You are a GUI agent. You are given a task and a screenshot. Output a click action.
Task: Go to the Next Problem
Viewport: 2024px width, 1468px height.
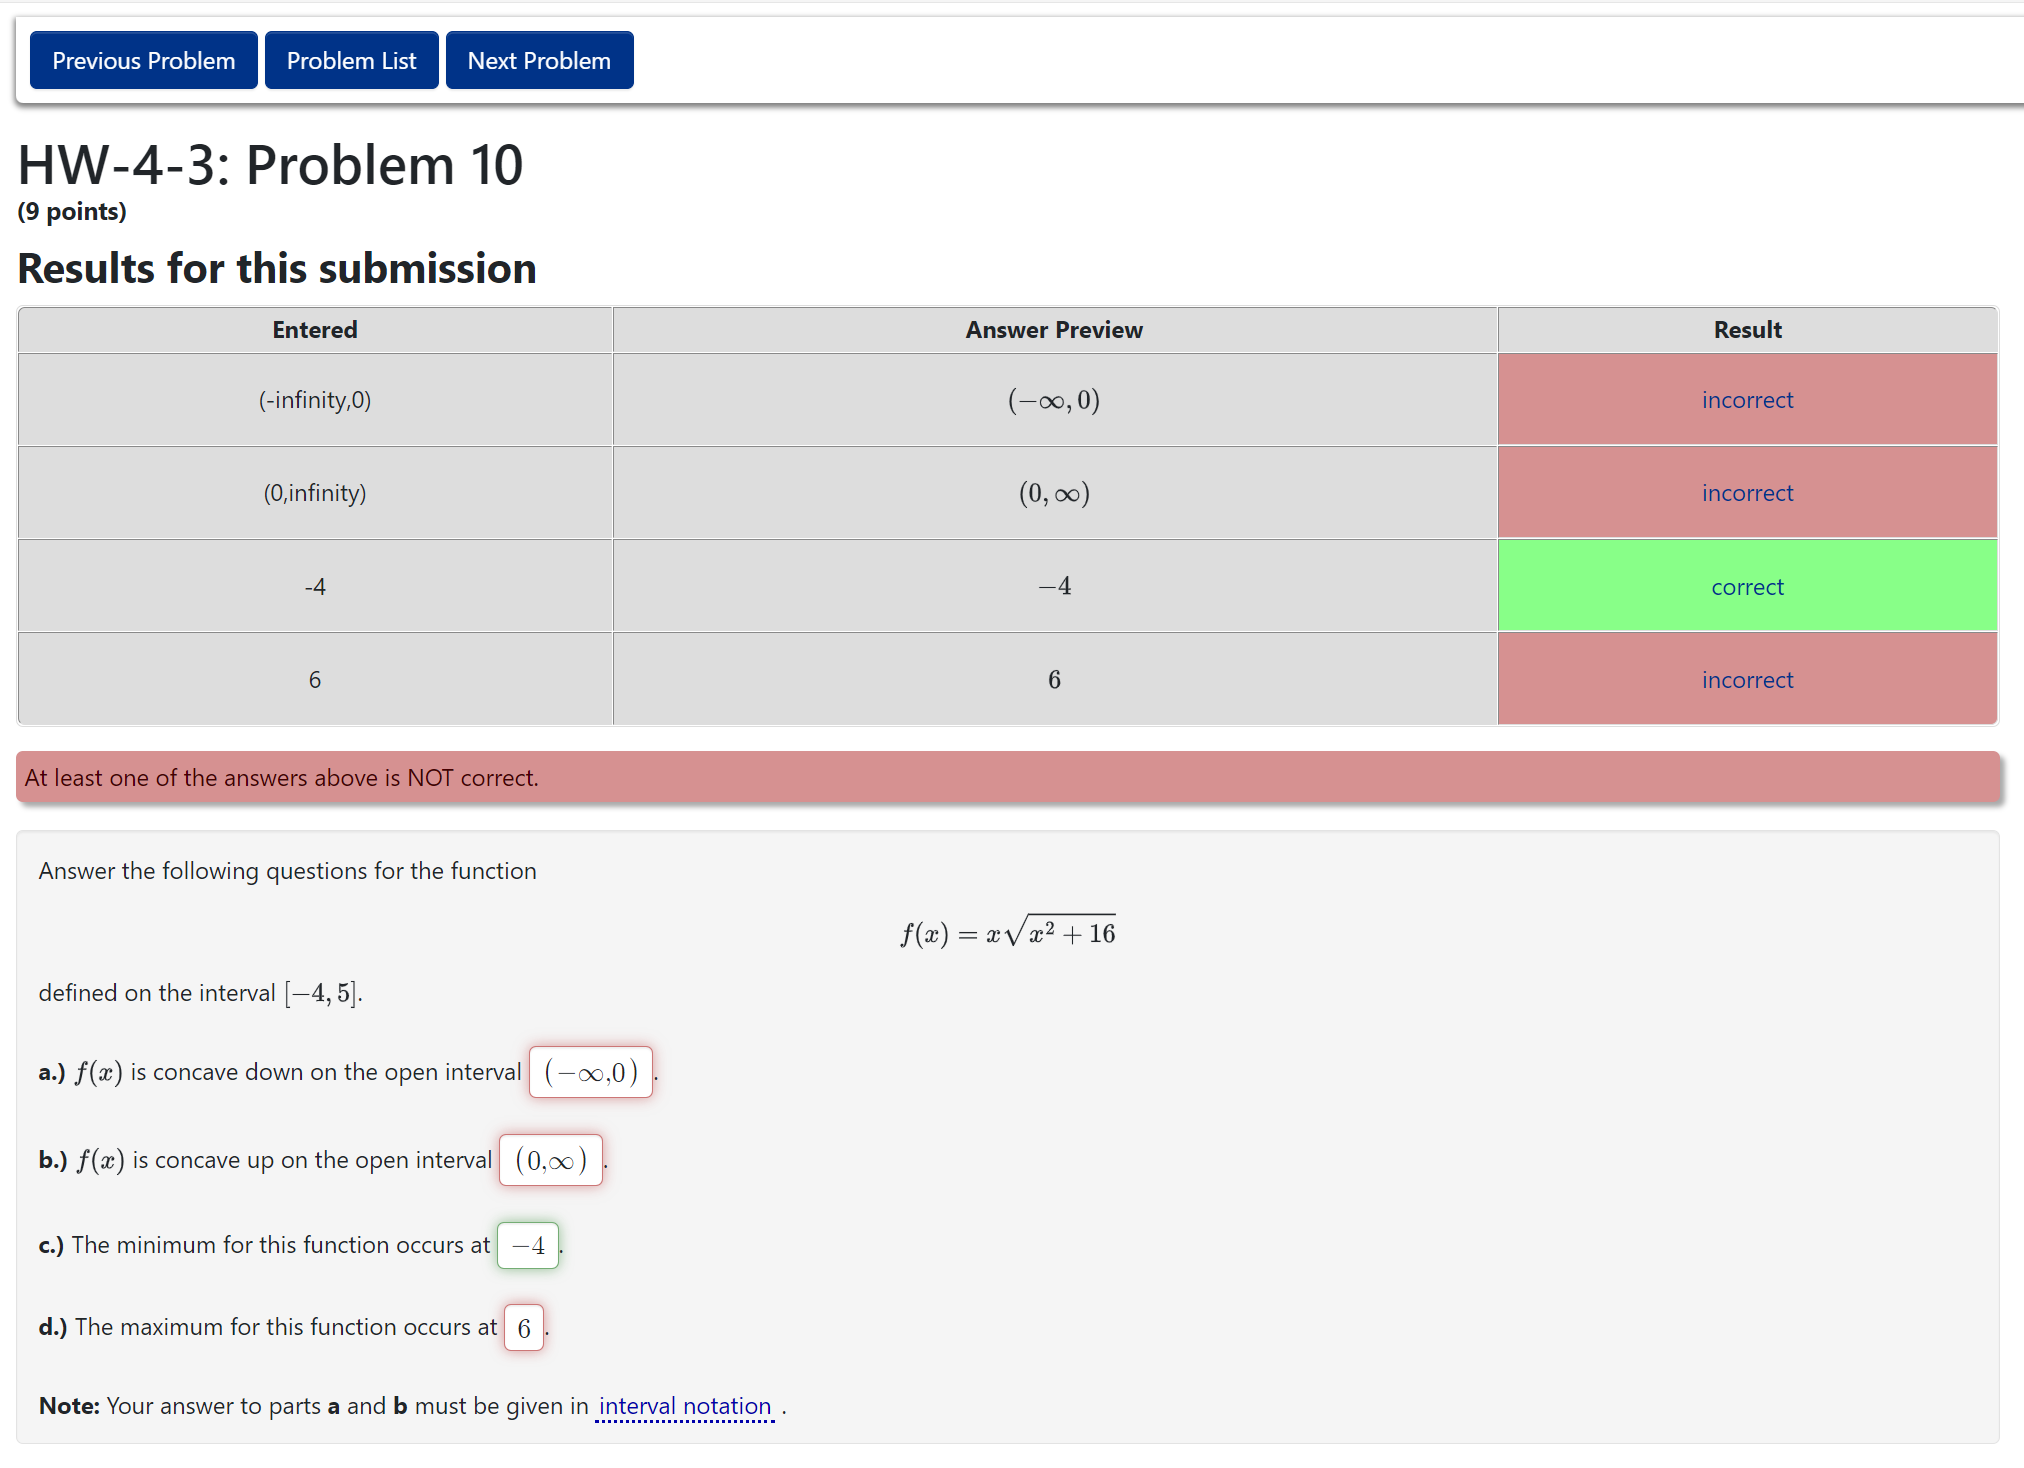click(x=539, y=61)
